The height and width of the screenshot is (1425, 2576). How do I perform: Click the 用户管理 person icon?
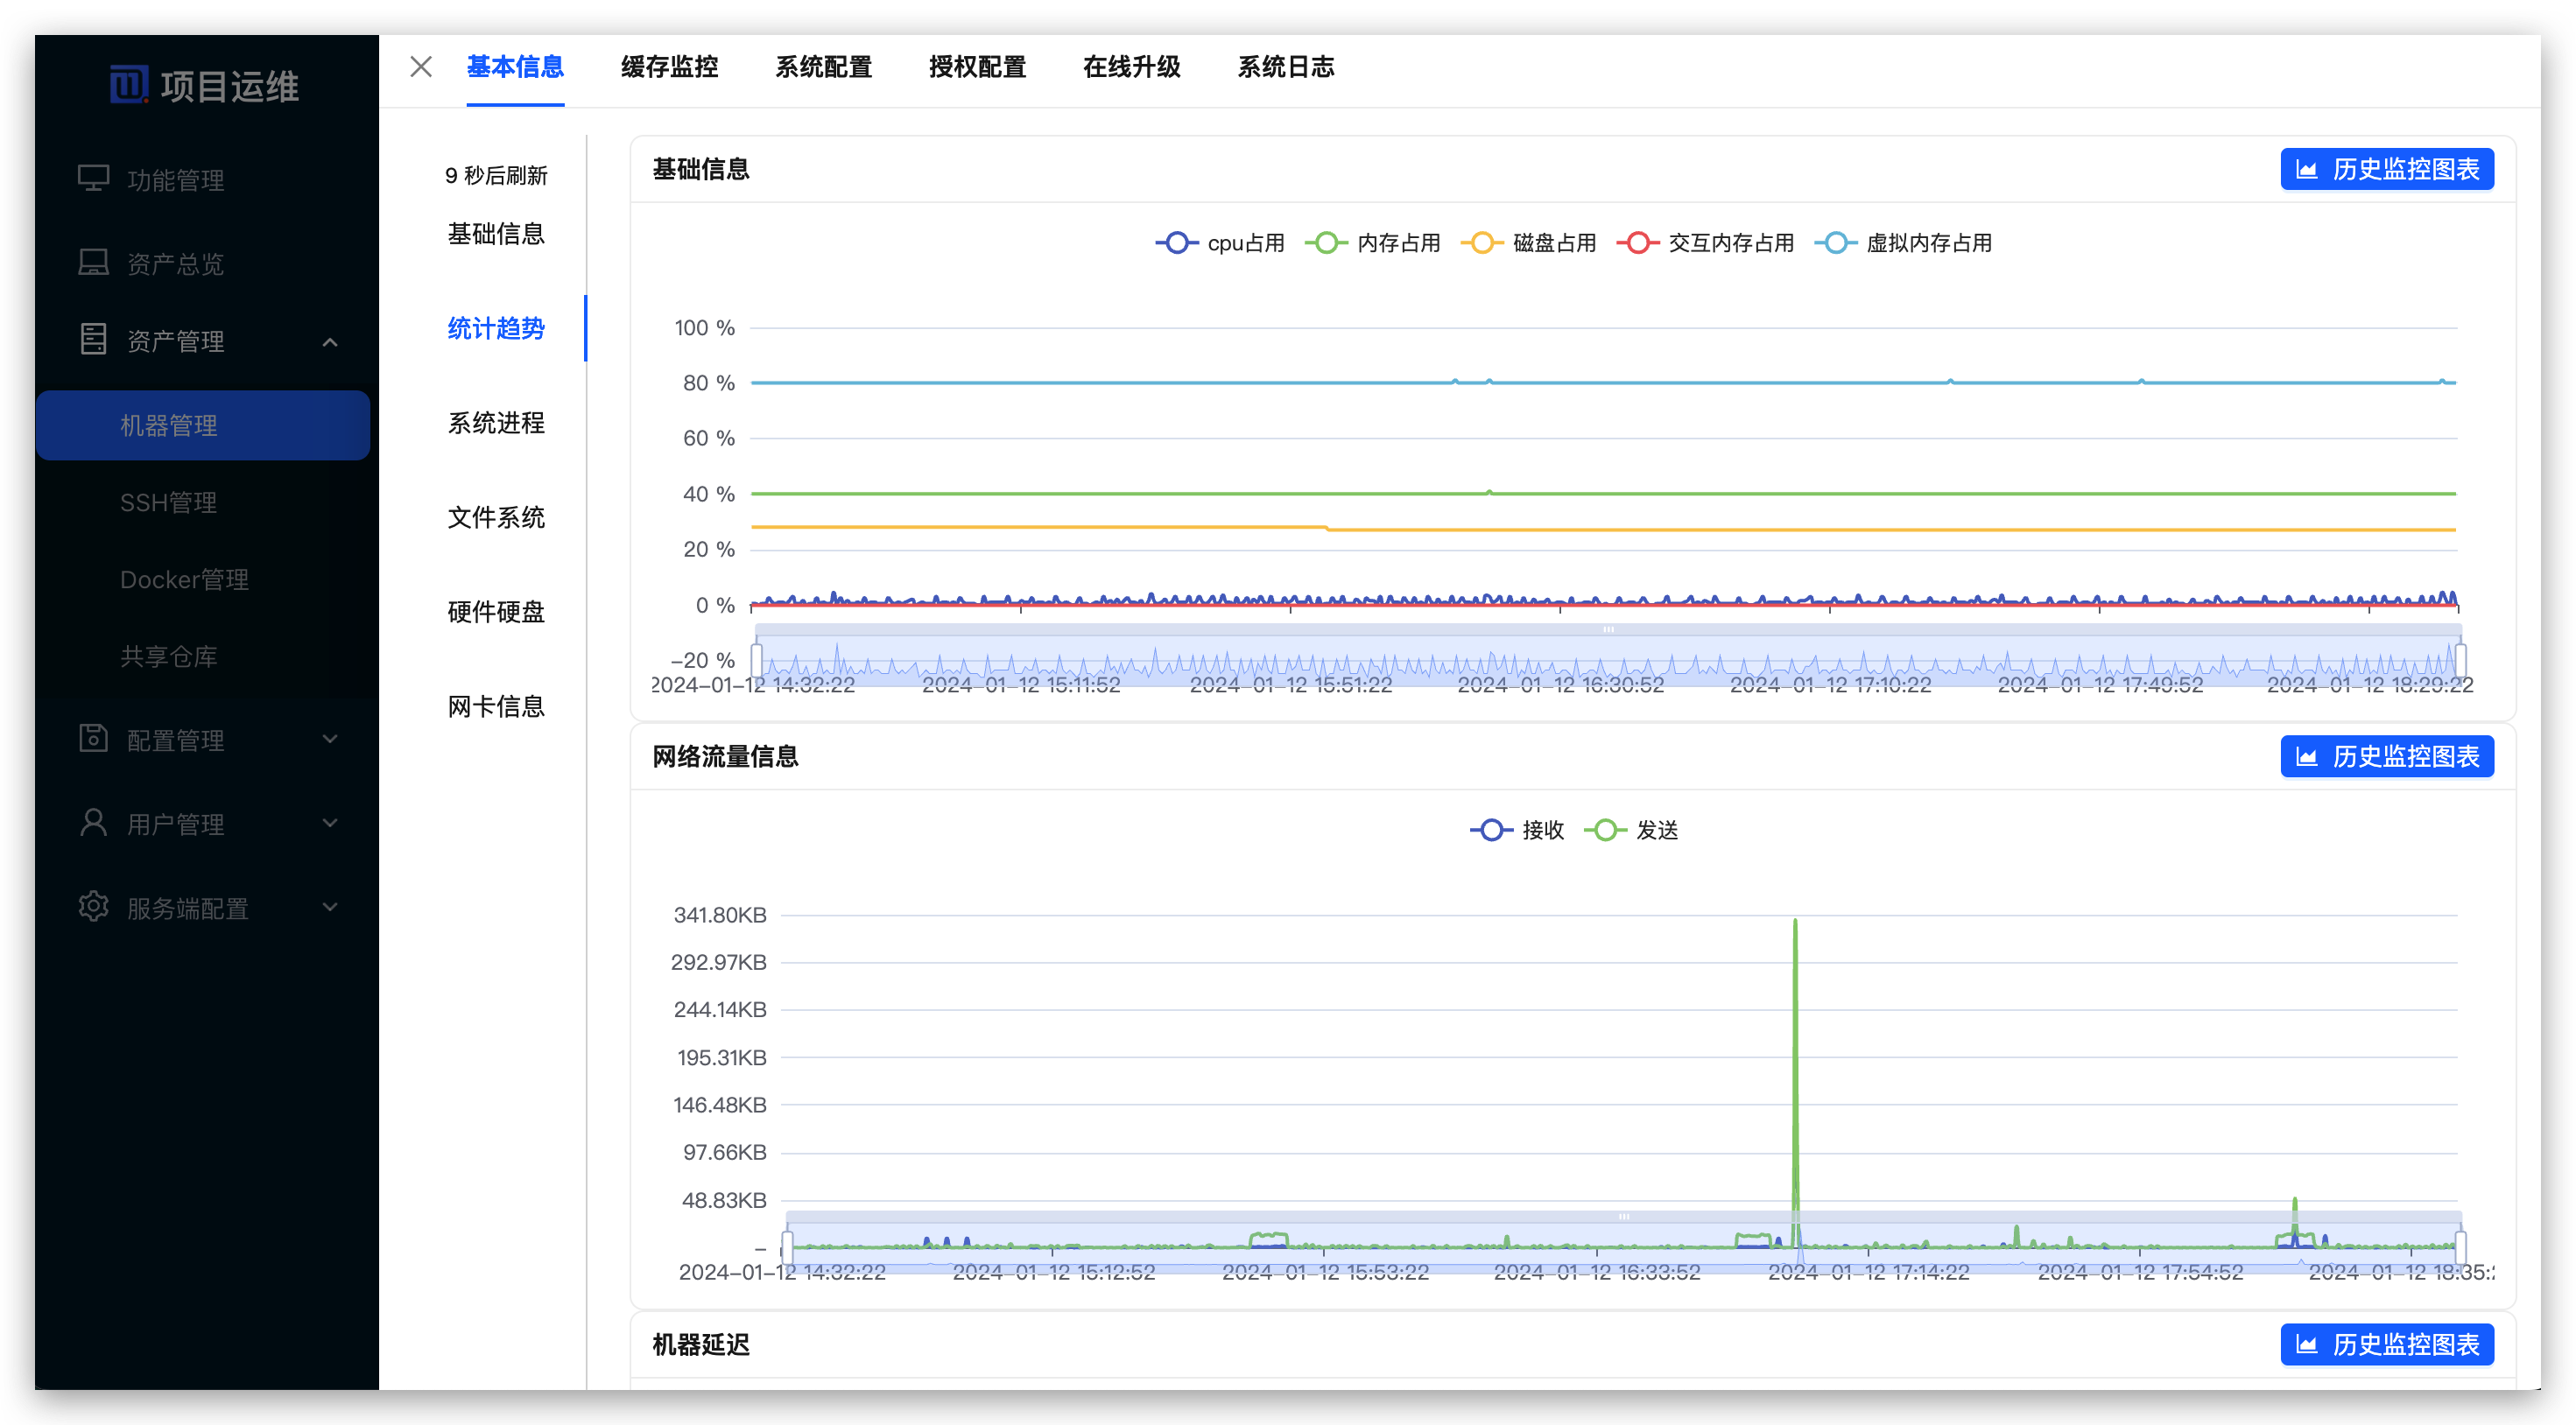pos(93,822)
